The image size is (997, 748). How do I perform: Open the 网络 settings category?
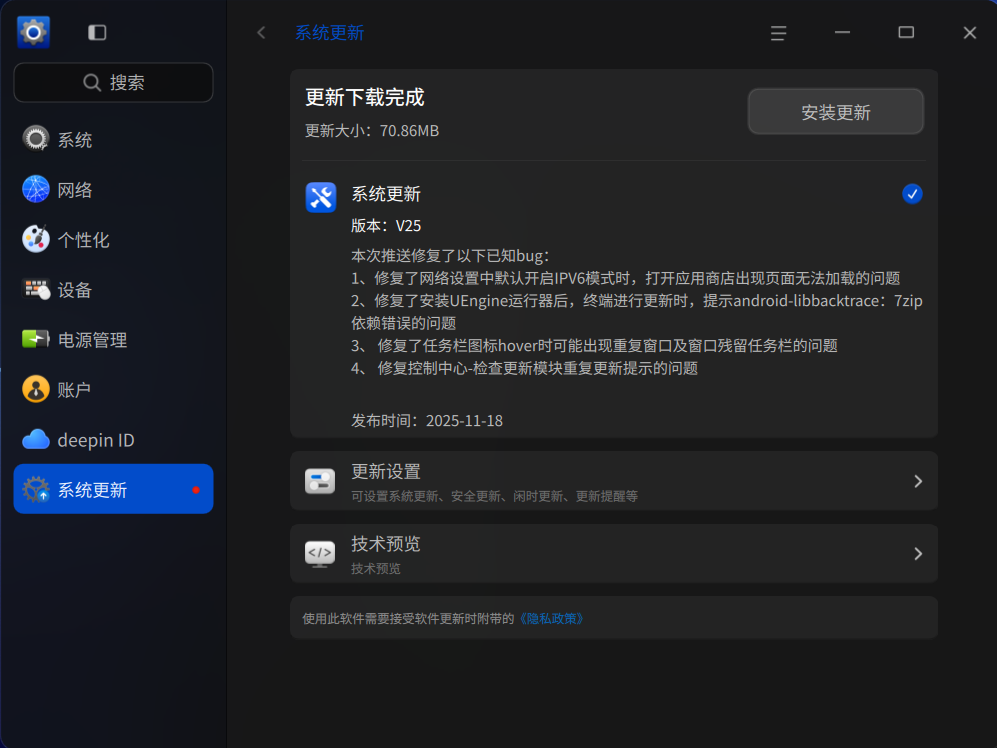coord(113,189)
